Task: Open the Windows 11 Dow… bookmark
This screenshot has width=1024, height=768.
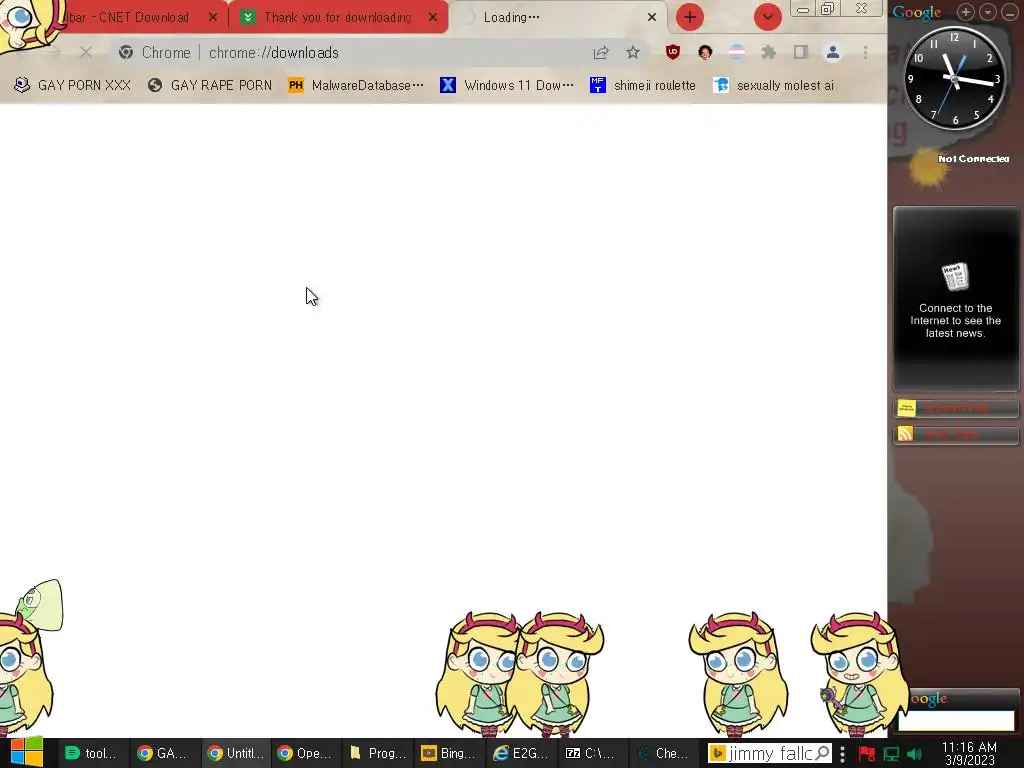Action: pyautogui.click(x=507, y=85)
